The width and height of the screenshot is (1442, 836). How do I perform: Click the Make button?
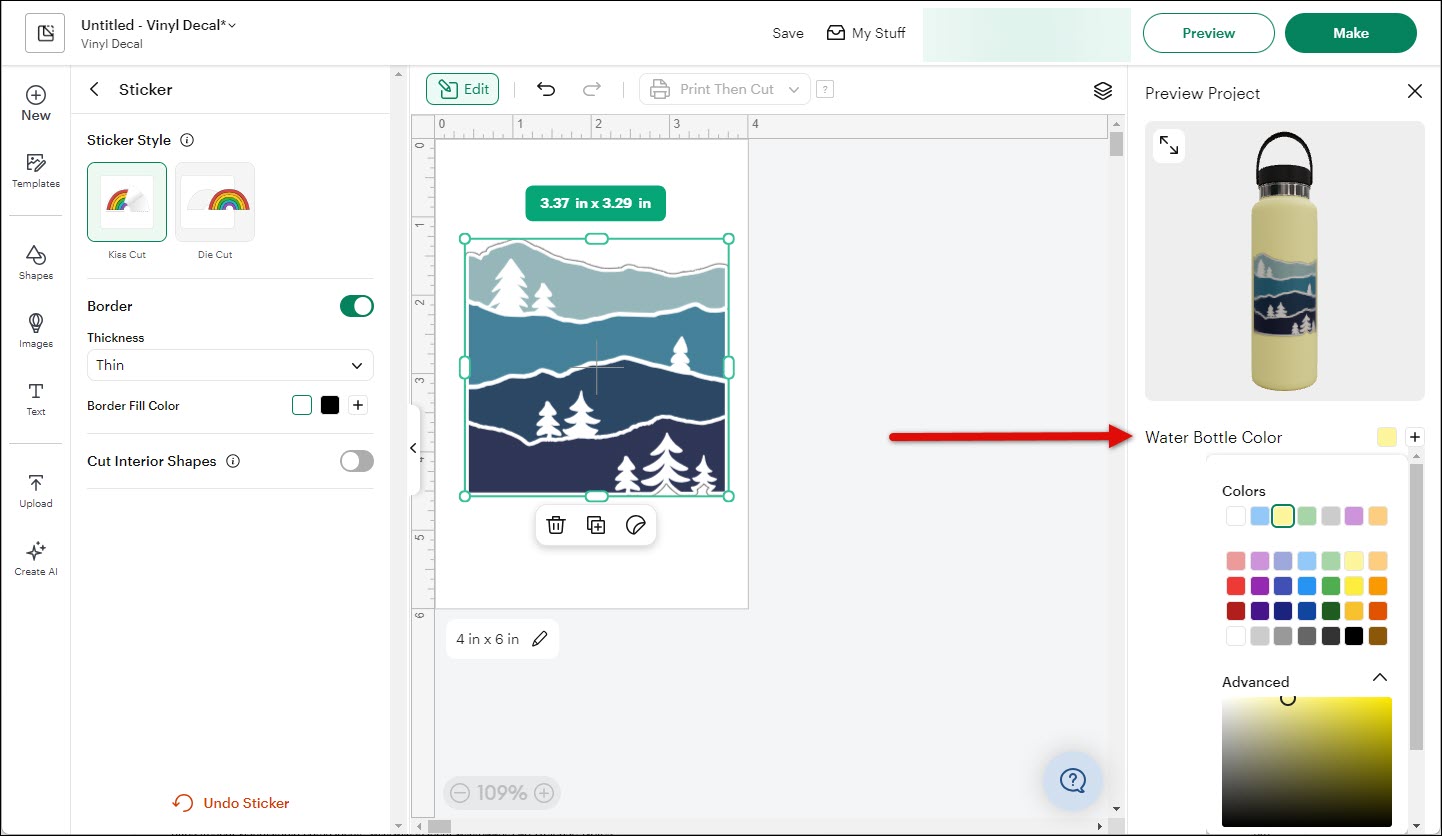[x=1350, y=33]
